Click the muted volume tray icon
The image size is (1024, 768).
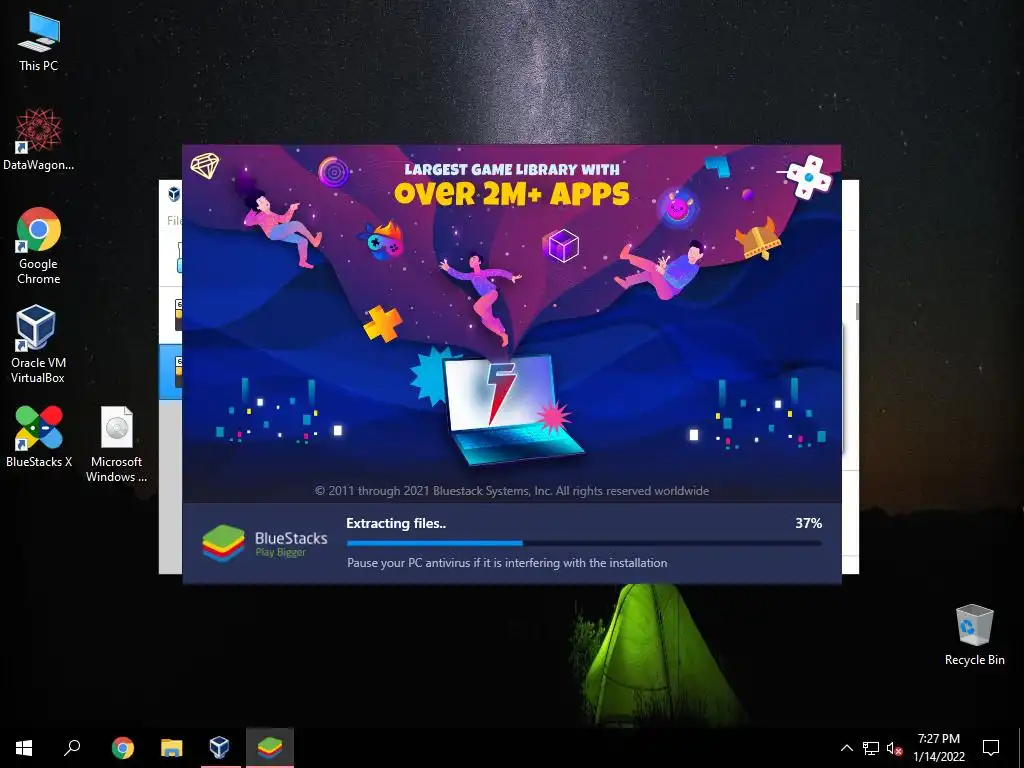coord(894,748)
